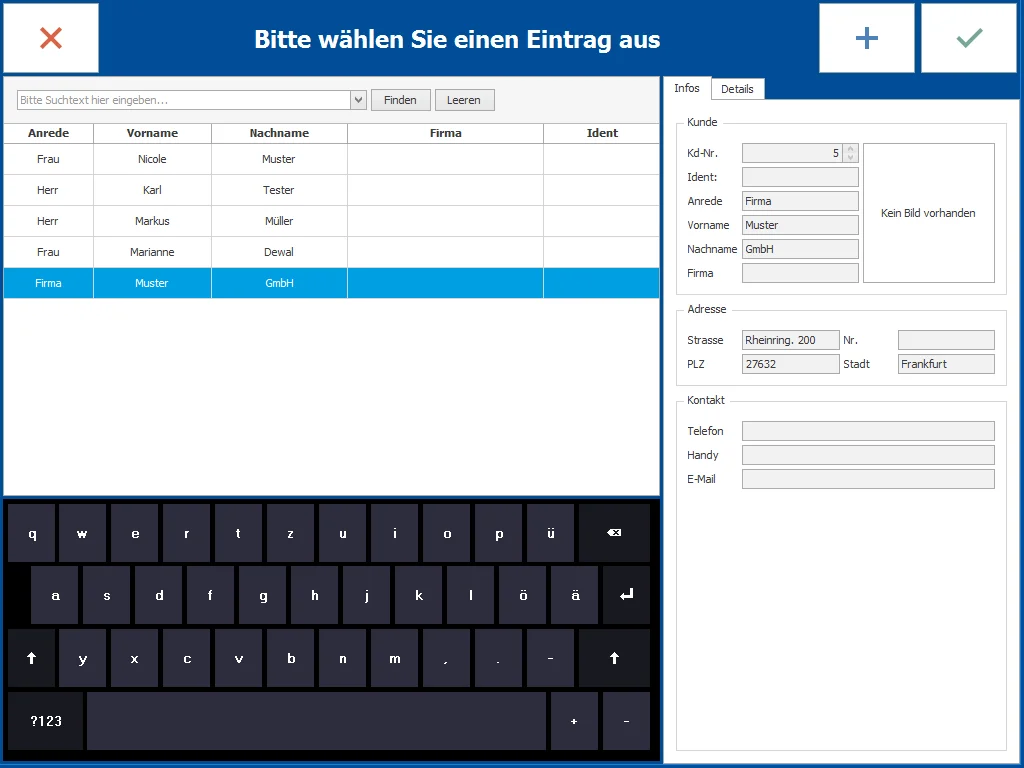Switch to the Infos tab
1024x768 pixels.
687,88
